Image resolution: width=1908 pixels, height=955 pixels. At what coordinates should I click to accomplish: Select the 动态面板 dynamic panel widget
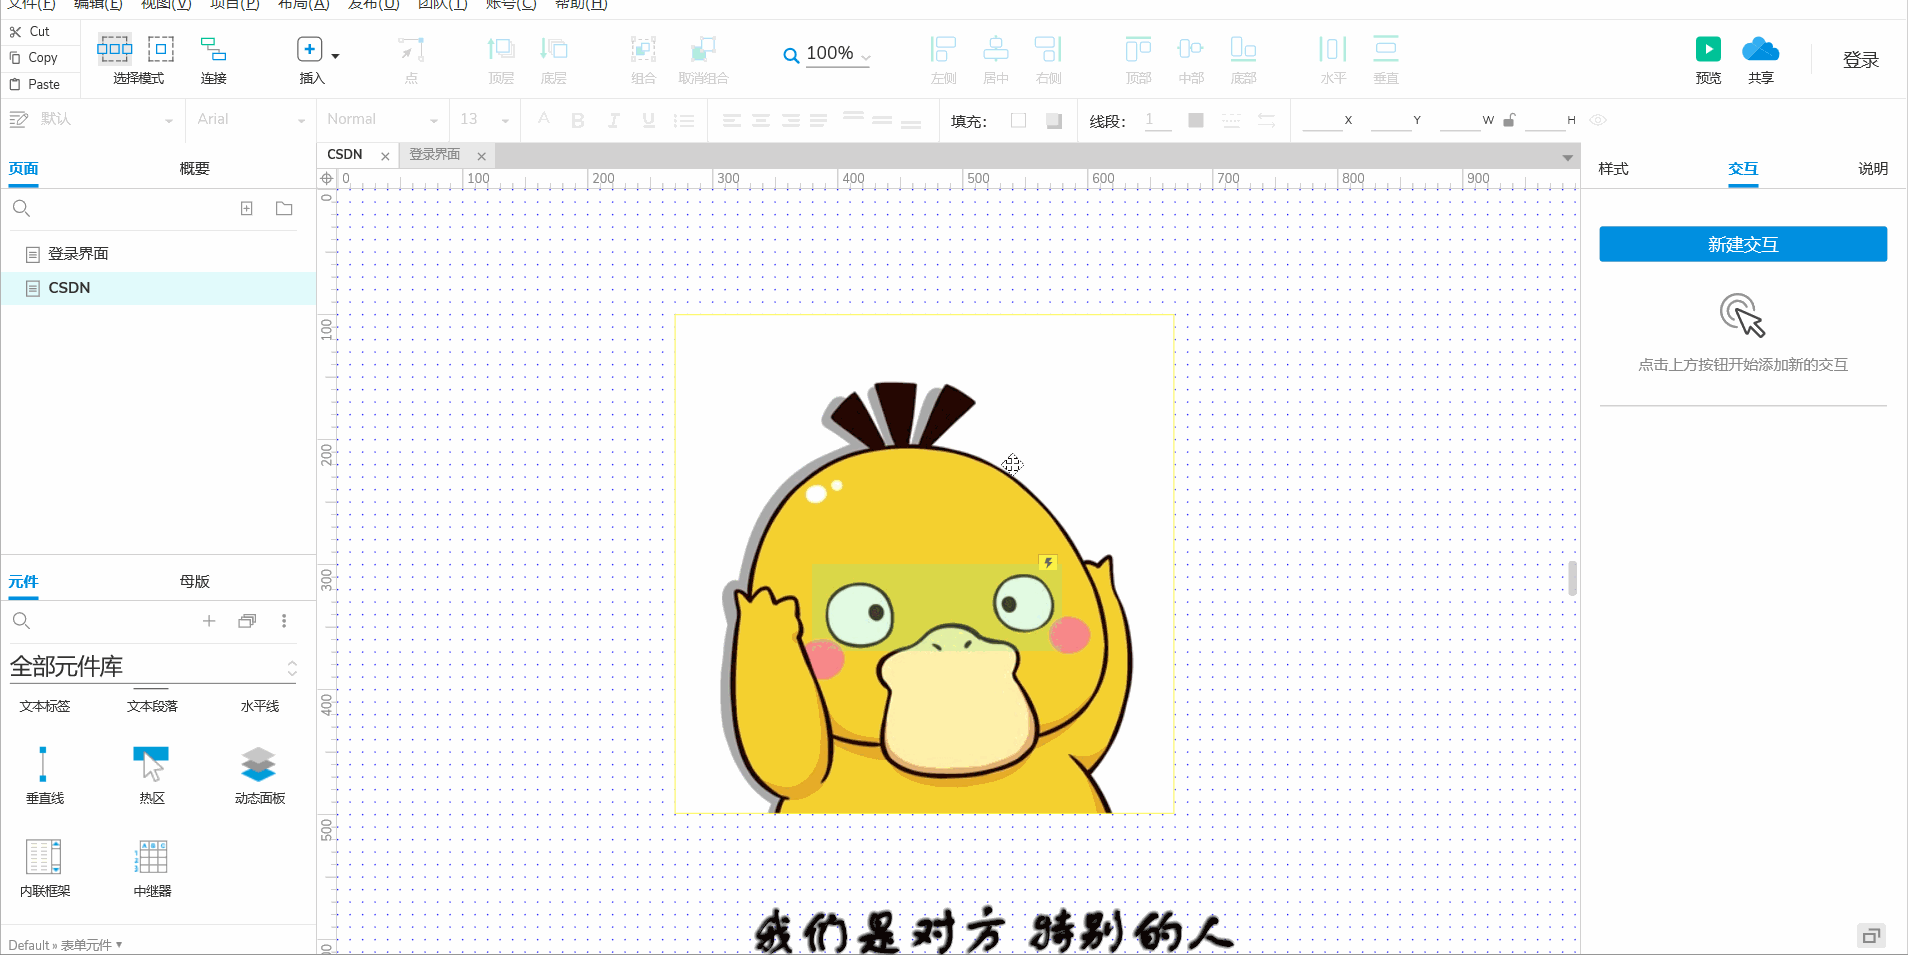coord(259,775)
